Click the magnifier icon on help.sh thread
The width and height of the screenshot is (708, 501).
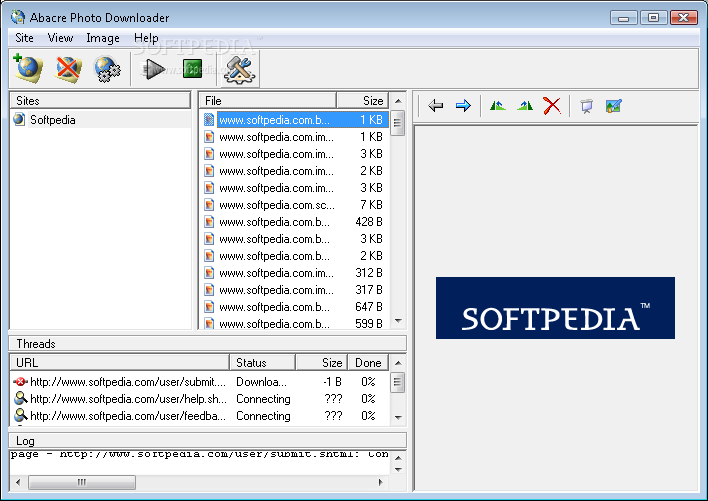click(20, 399)
